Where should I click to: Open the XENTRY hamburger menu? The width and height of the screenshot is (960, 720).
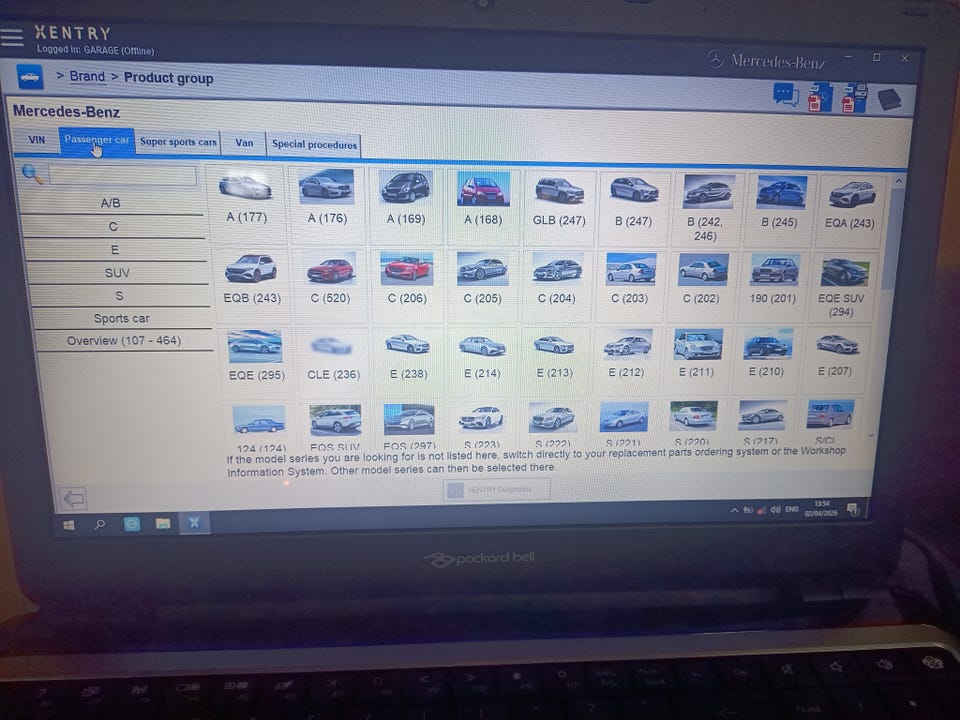point(12,37)
